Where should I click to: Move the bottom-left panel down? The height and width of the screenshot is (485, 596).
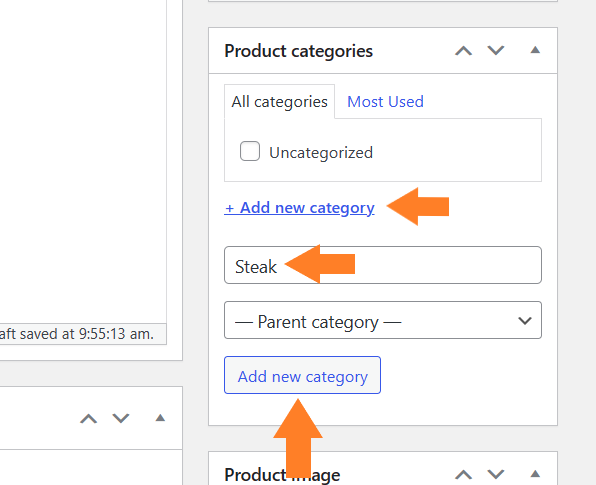(121, 418)
